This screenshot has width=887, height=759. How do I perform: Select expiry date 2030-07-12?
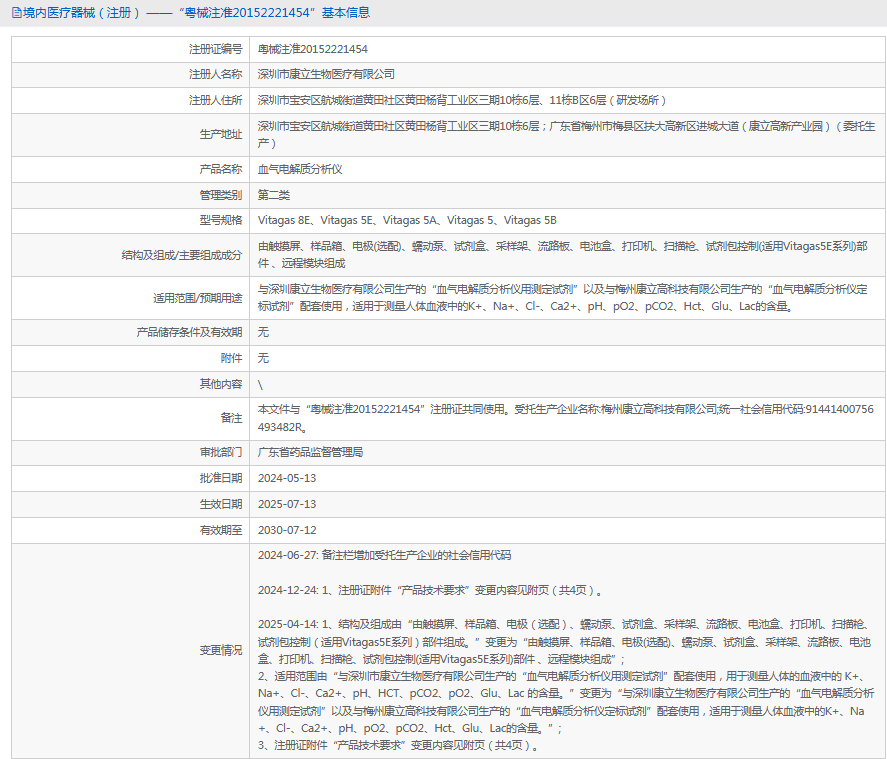[287, 530]
